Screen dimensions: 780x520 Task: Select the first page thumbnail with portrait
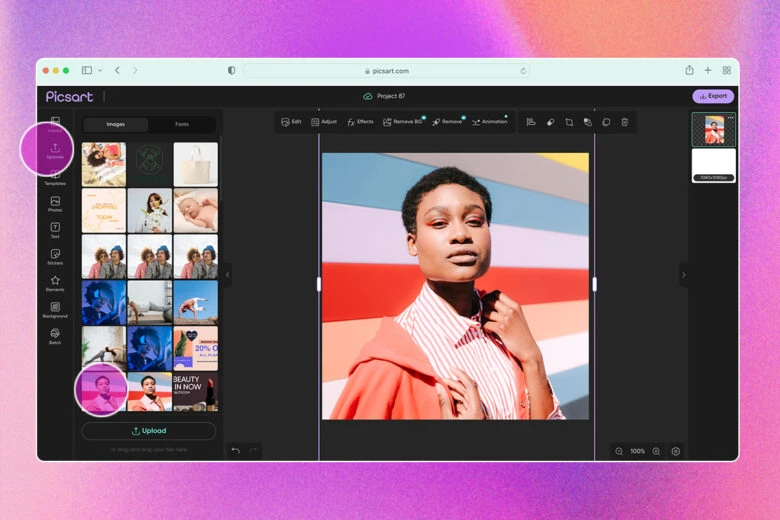[713, 130]
